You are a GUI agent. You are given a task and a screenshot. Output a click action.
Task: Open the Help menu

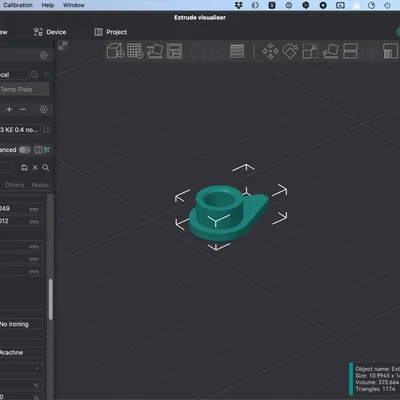point(48,5)
